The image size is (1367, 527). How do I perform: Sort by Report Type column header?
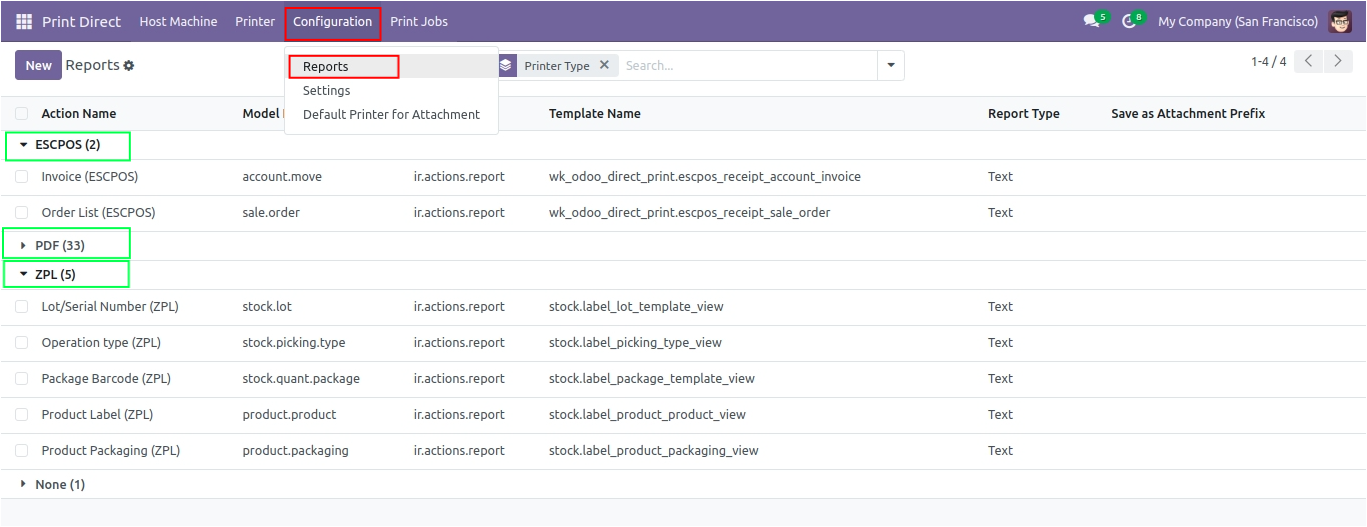(1023, 114)
